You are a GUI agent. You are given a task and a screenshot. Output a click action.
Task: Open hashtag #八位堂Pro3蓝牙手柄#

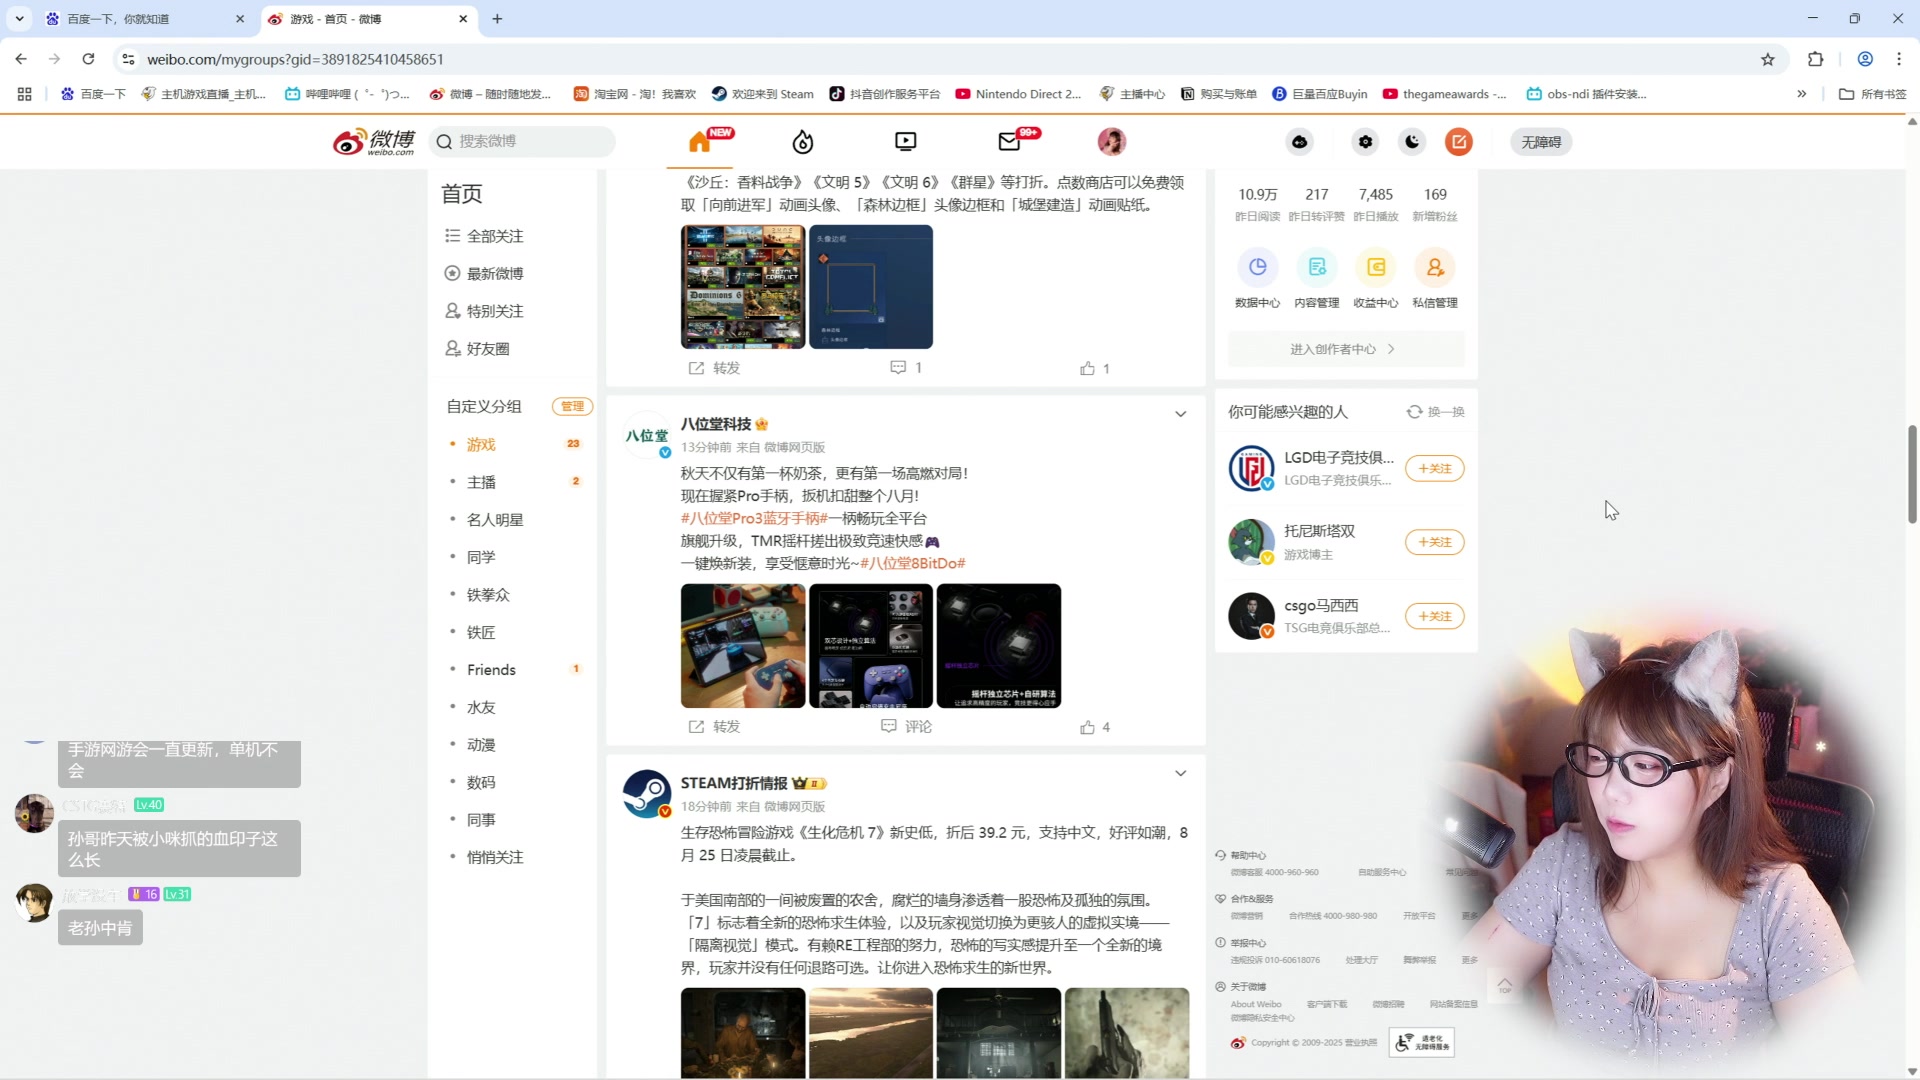(754, 518)
